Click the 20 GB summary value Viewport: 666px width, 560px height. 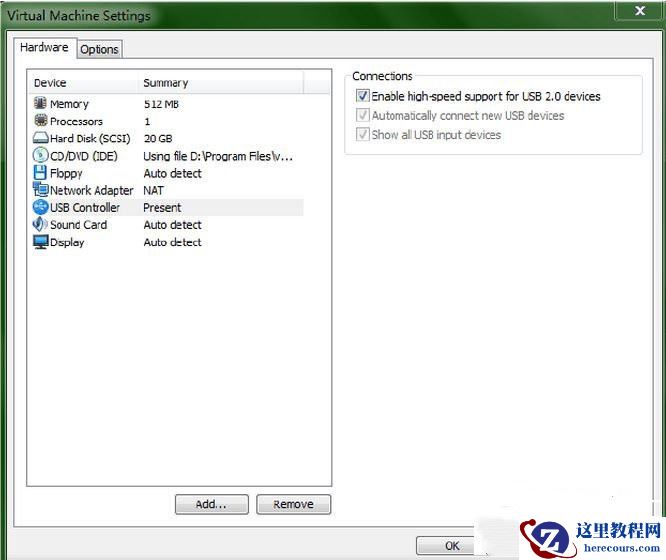(x=158, y=139)
